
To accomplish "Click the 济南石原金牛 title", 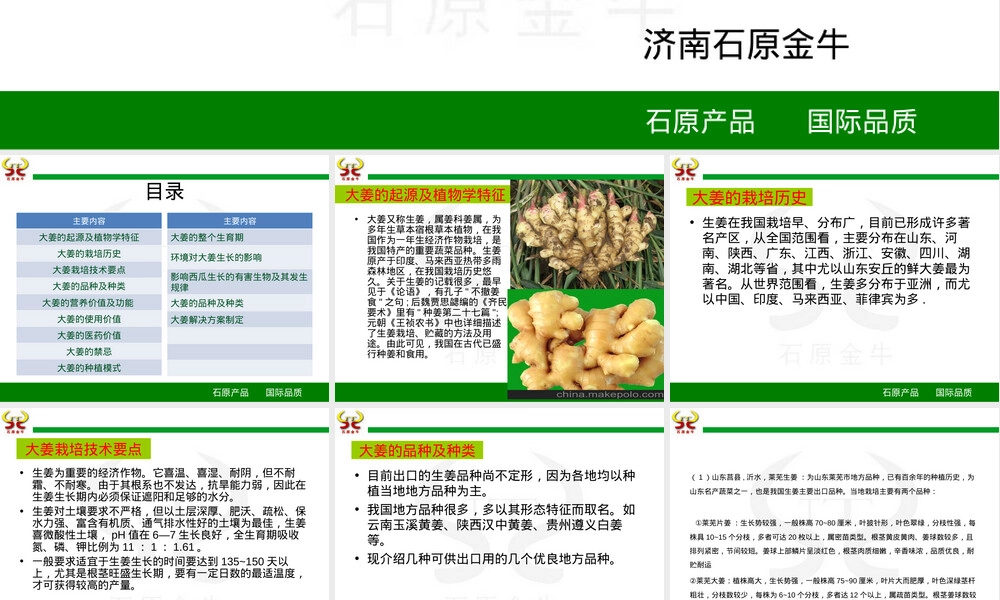I will tap(746, 45).
